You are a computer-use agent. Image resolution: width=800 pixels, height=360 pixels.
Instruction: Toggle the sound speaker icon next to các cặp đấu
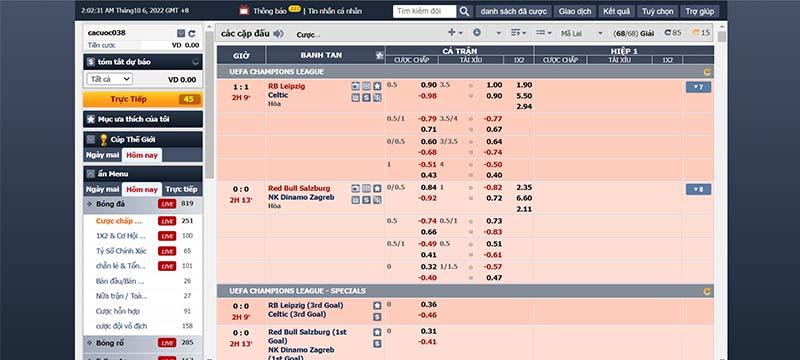click(x=278, y=34)
